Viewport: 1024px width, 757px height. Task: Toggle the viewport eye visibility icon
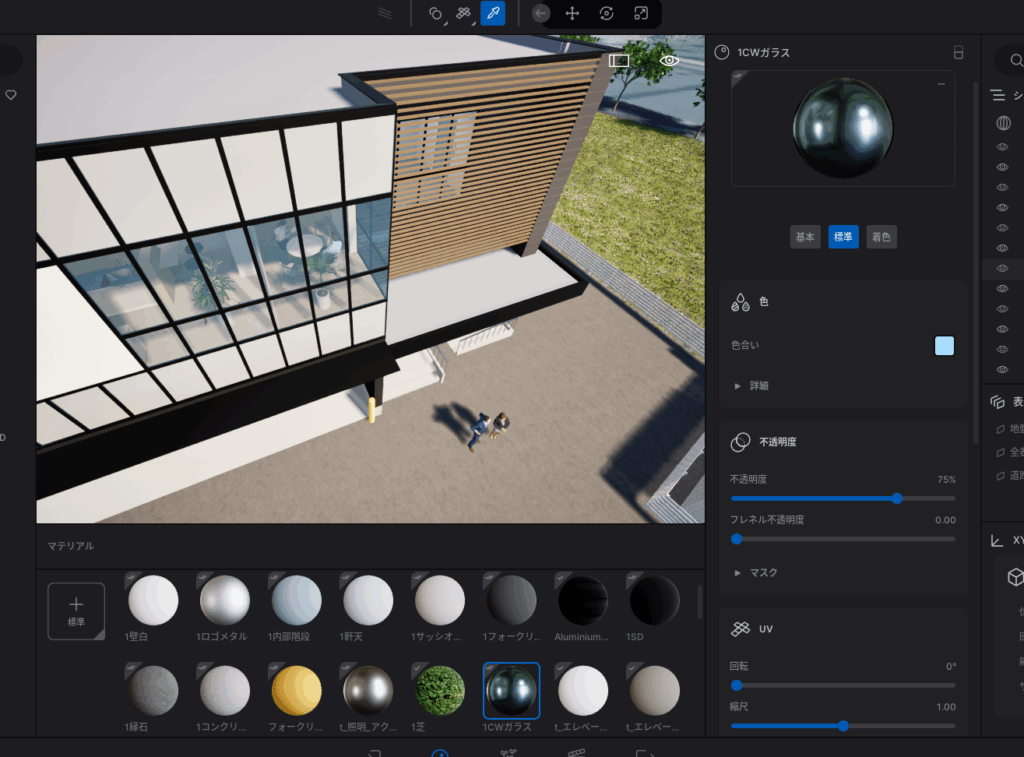click(x=669, y=60)
